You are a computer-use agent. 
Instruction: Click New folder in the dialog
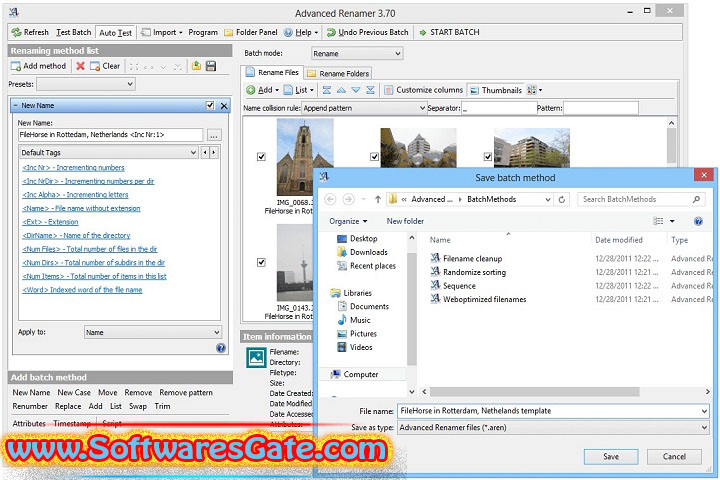coord(405,221)
